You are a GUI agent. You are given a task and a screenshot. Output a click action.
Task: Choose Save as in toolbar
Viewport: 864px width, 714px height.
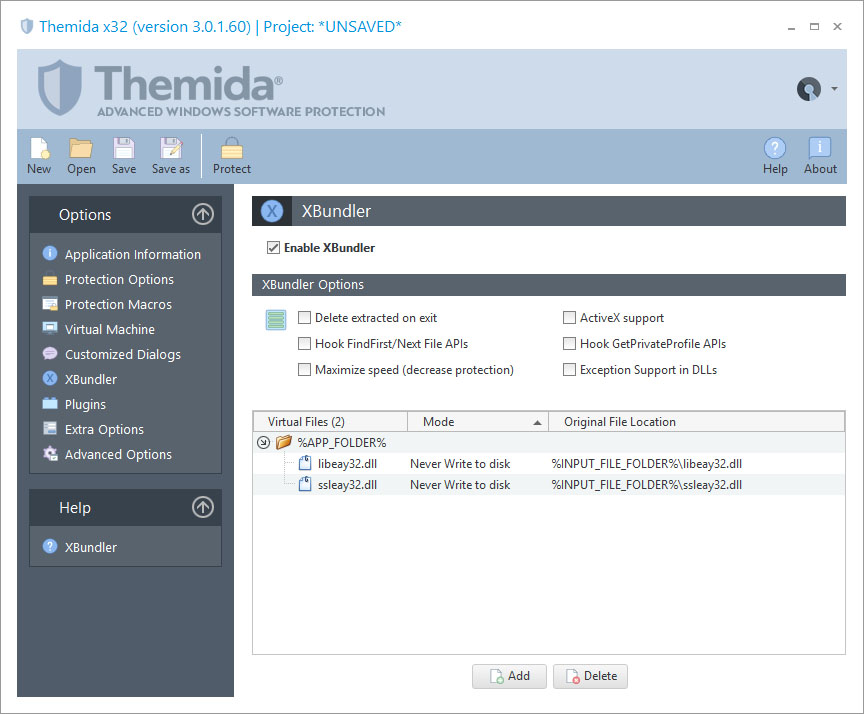171,156
